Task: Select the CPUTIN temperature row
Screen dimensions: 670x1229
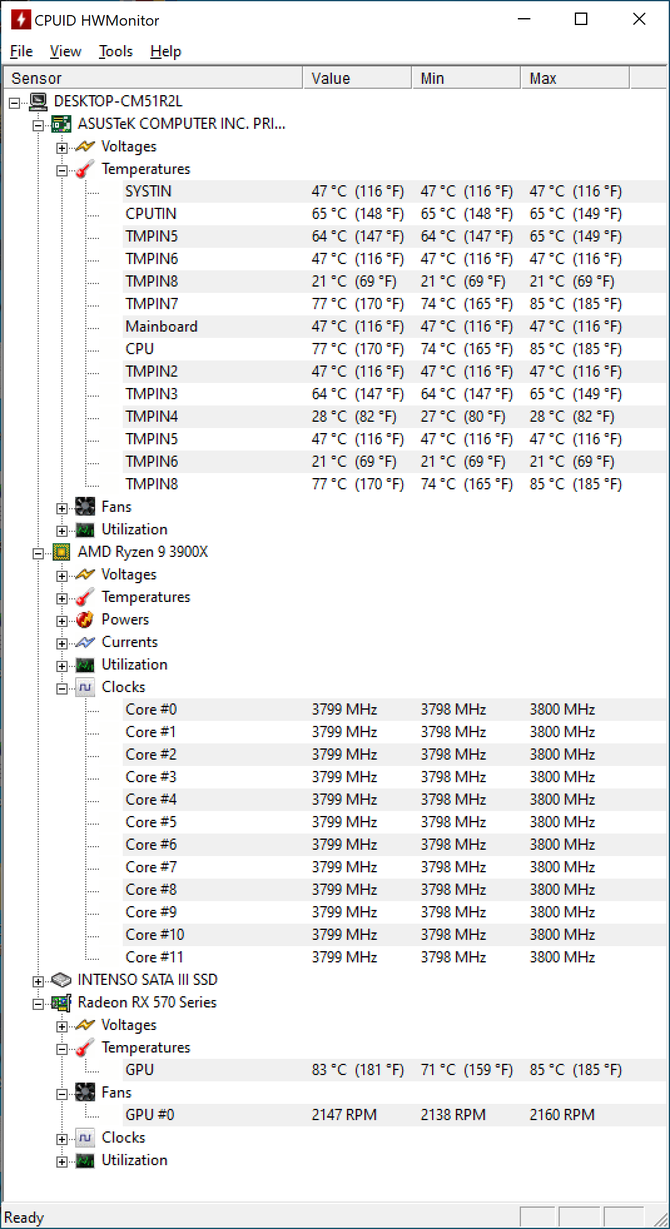Action: 394,214
